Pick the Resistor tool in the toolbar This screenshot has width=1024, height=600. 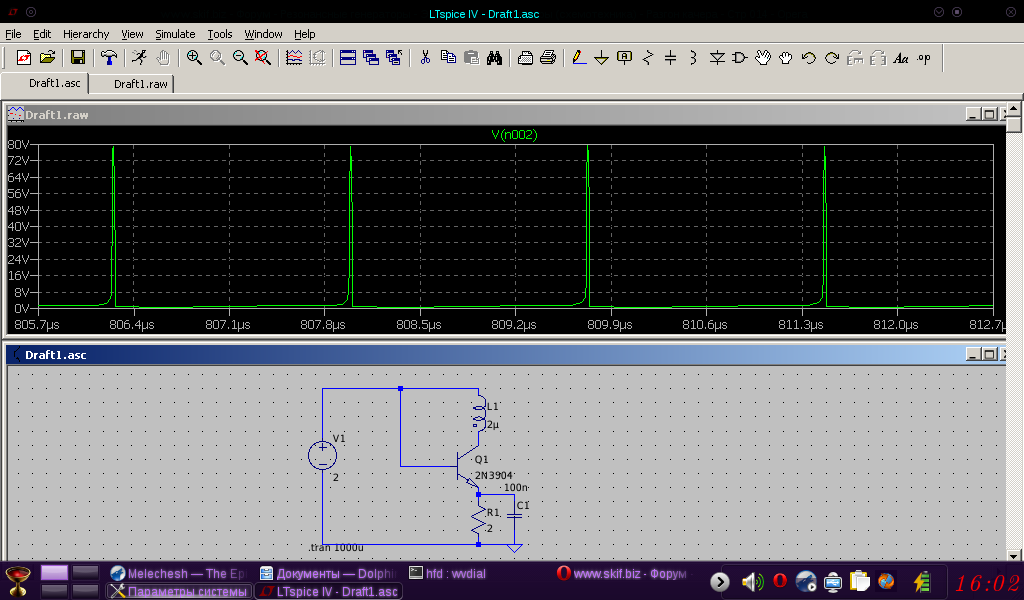coord(648,57)
